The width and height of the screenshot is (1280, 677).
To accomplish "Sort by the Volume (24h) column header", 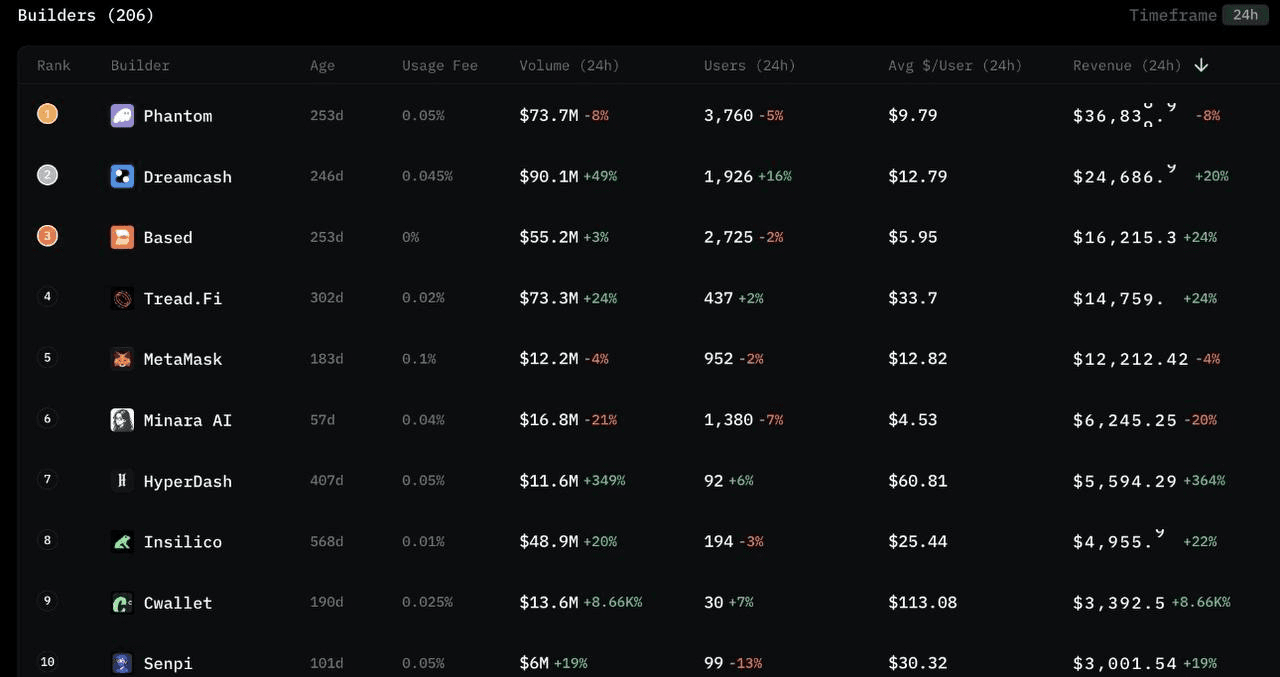I will point(569,66).
